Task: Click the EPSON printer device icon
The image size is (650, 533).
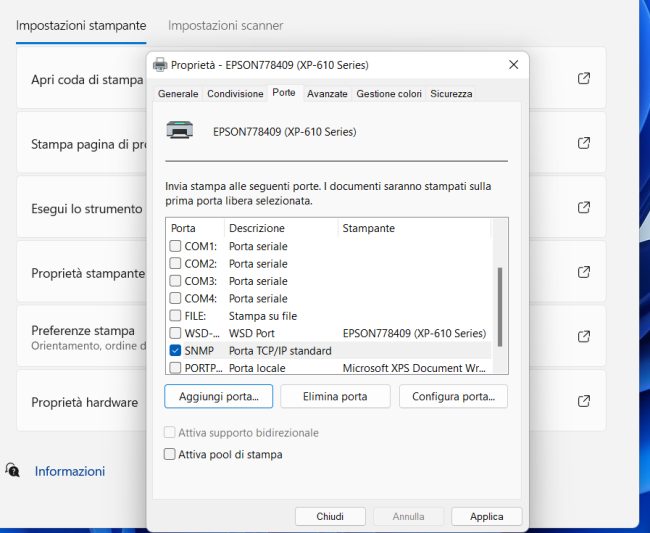Action: [x=180, y=130]
